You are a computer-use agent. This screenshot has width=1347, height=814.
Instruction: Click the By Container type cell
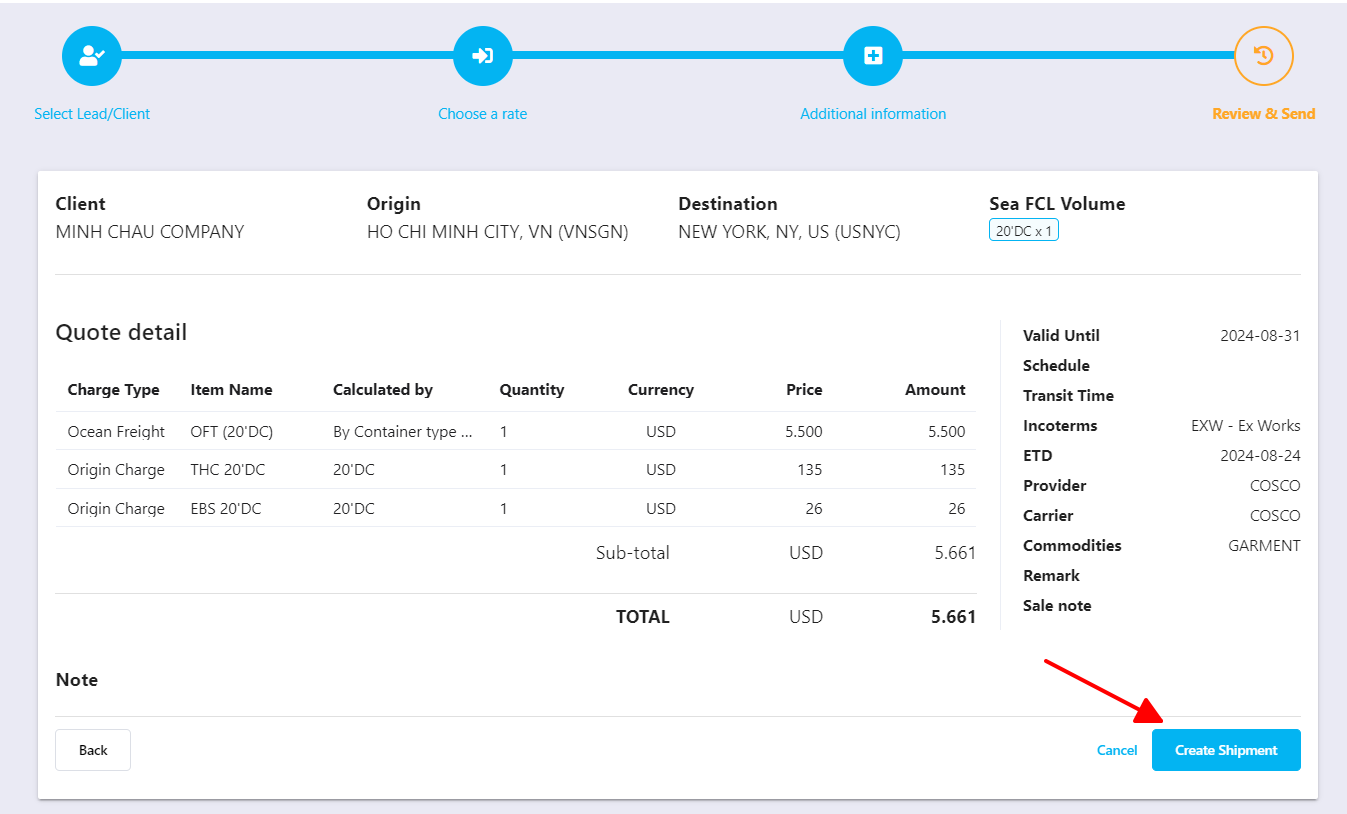402,432
